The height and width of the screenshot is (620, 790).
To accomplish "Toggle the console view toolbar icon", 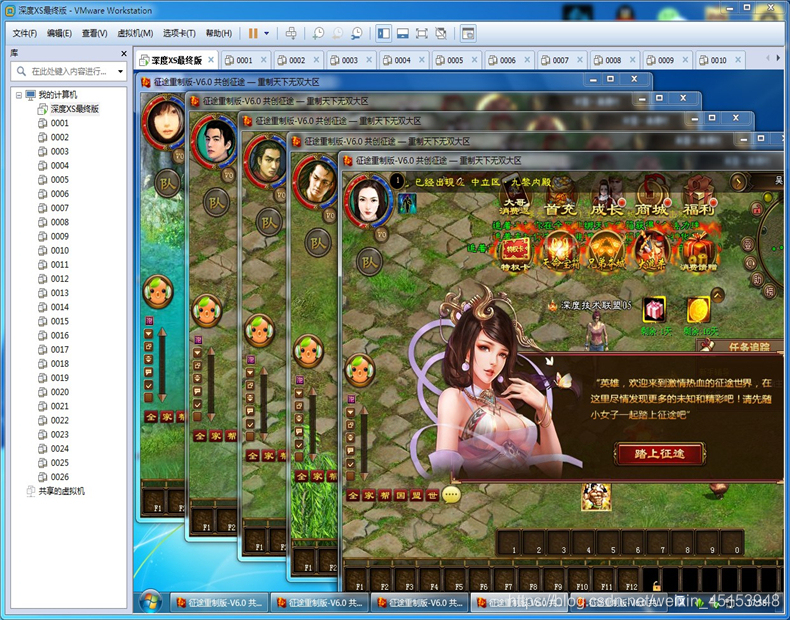I will coord(468,33).
